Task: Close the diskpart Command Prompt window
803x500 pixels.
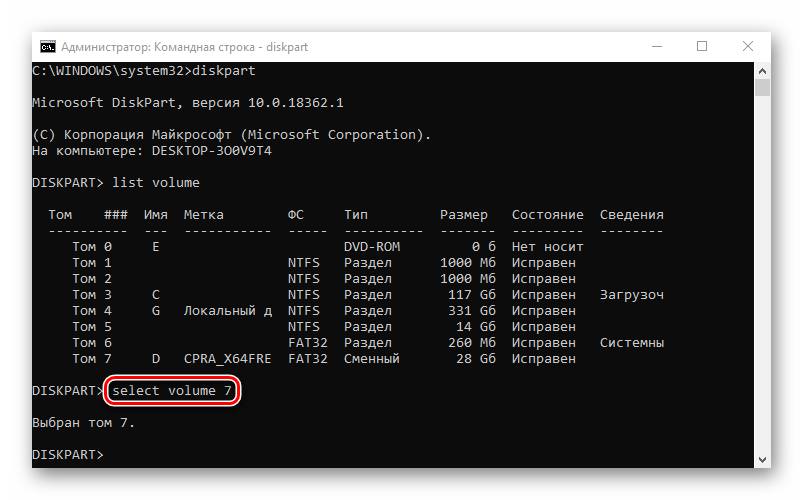Action: [748, 46]
